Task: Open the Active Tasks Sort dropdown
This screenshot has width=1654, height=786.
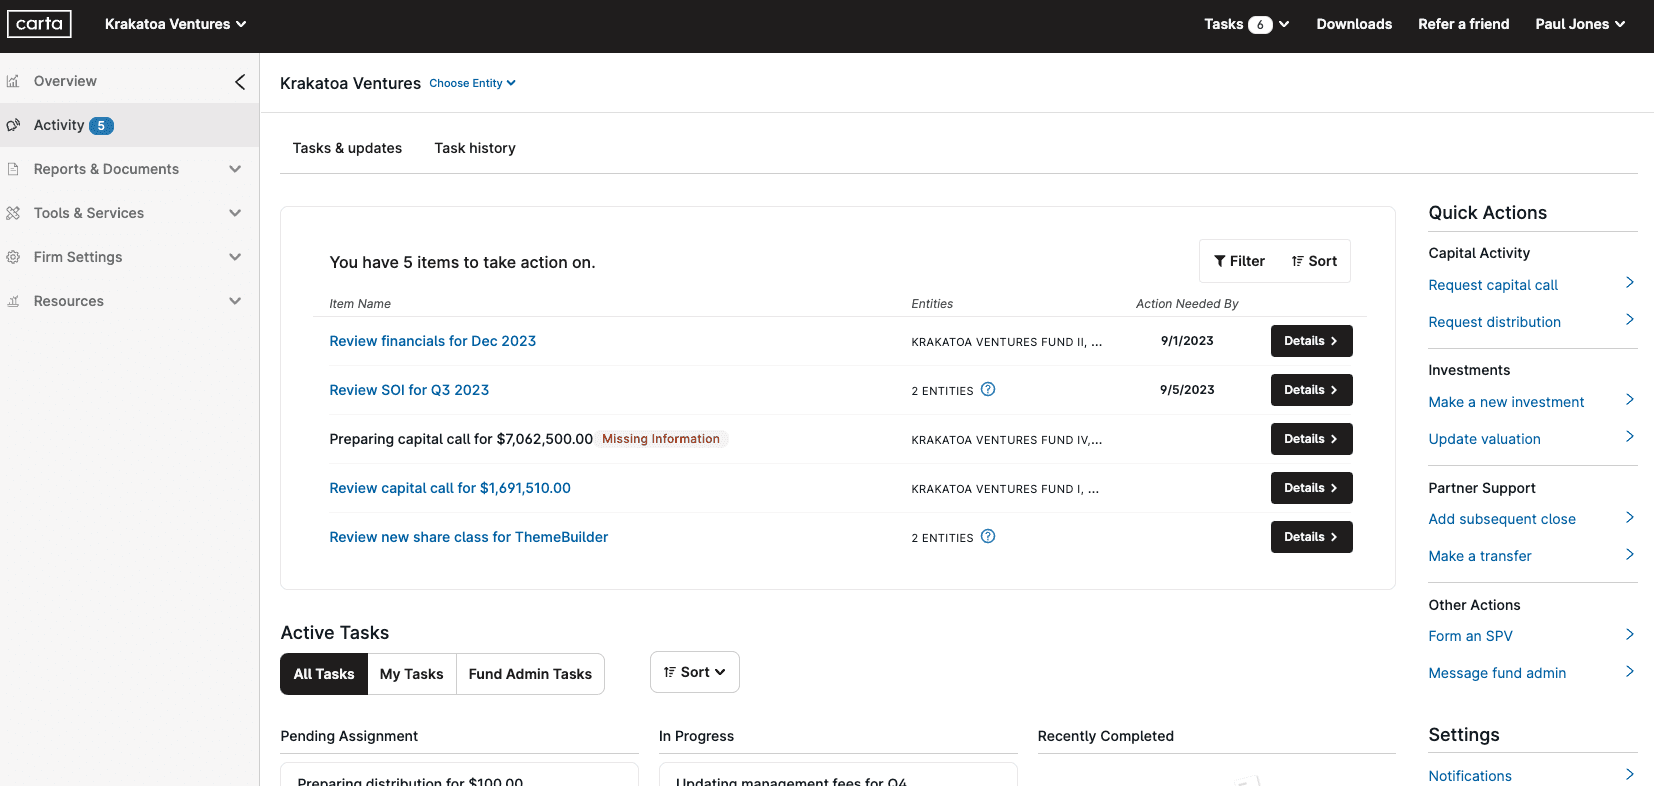Action: tap(695, 672)
